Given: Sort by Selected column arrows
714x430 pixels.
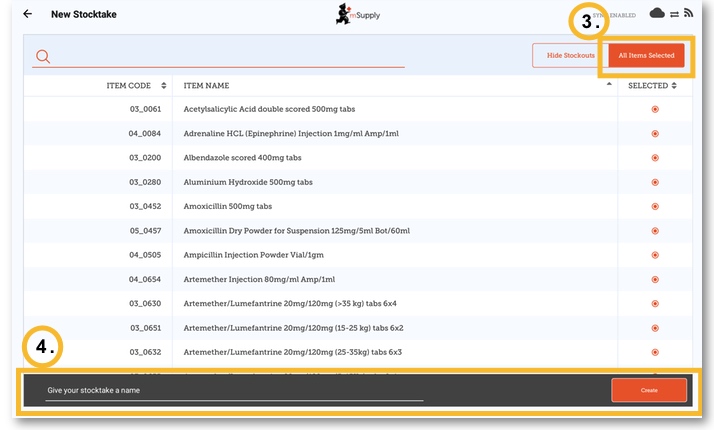Looking at the screenshot, I should coord(674,86).
